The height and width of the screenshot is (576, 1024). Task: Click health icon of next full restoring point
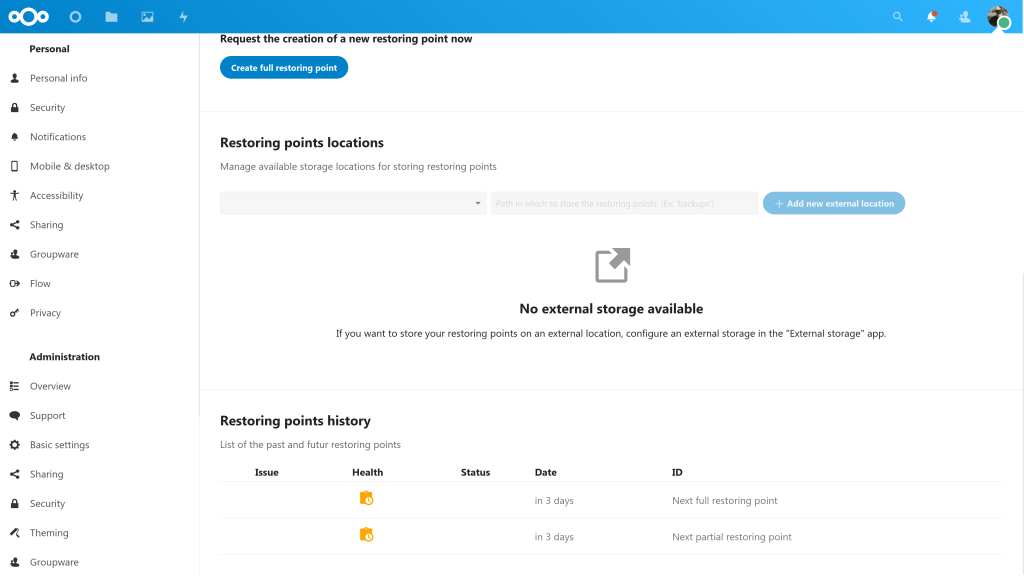(366, 499)
